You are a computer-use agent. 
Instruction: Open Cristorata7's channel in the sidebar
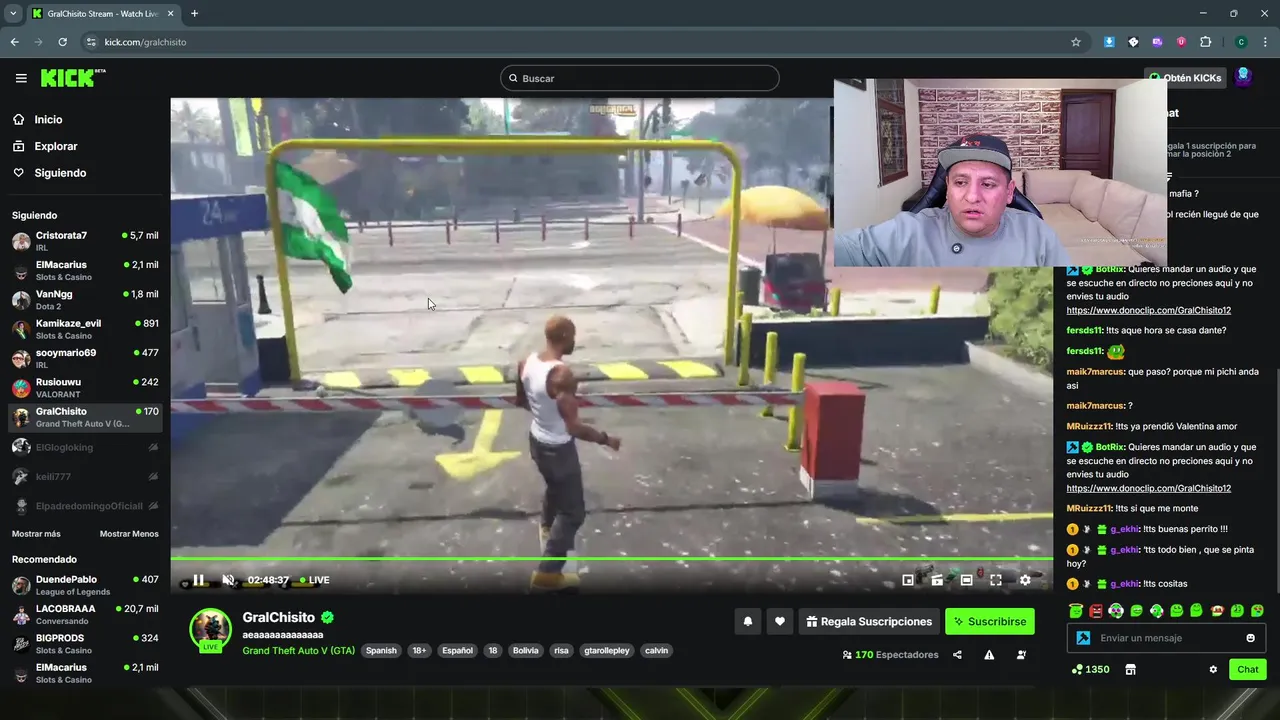point(85,241)
